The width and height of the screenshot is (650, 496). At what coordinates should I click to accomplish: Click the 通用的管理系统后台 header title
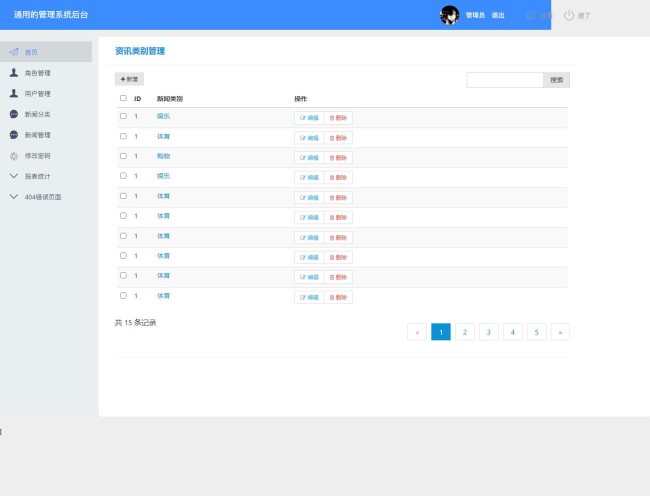(x=51, y=15)
